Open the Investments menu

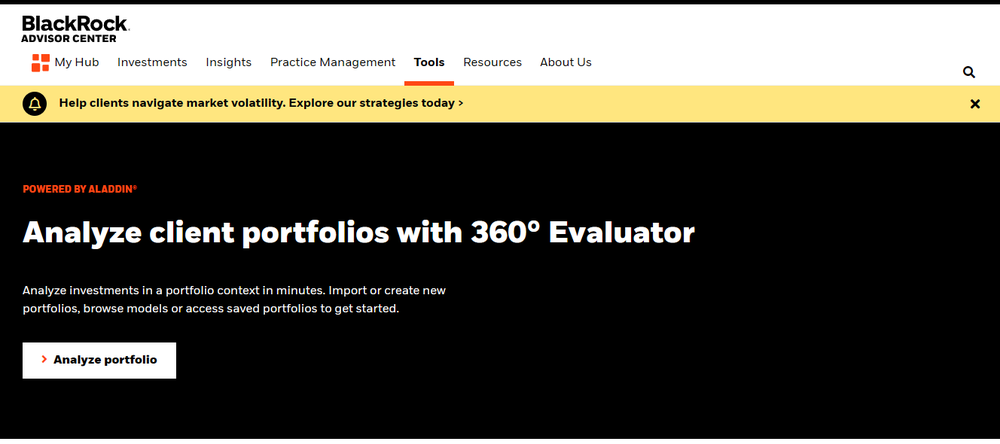[152, 63]
